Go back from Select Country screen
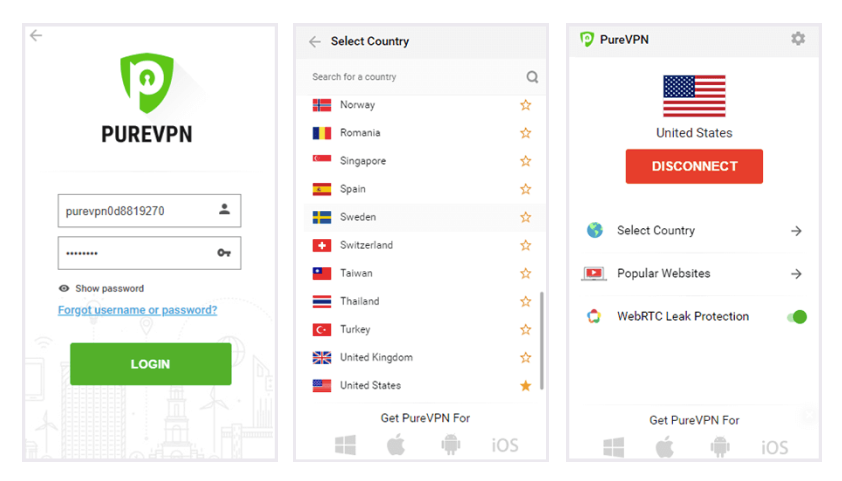842x481 pixels. click(315, 41)
